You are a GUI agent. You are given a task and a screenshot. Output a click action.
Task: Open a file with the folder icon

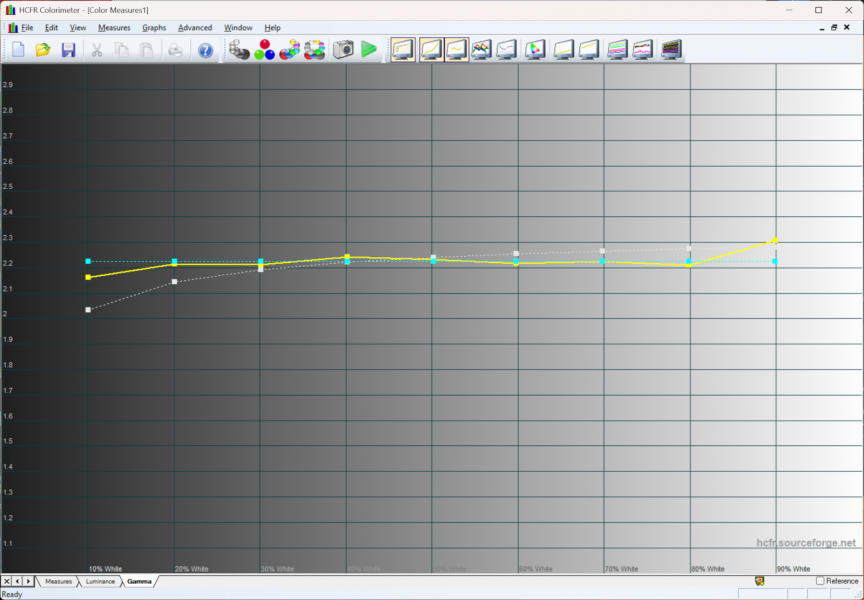pyautogui.click(x=43, y=49)
